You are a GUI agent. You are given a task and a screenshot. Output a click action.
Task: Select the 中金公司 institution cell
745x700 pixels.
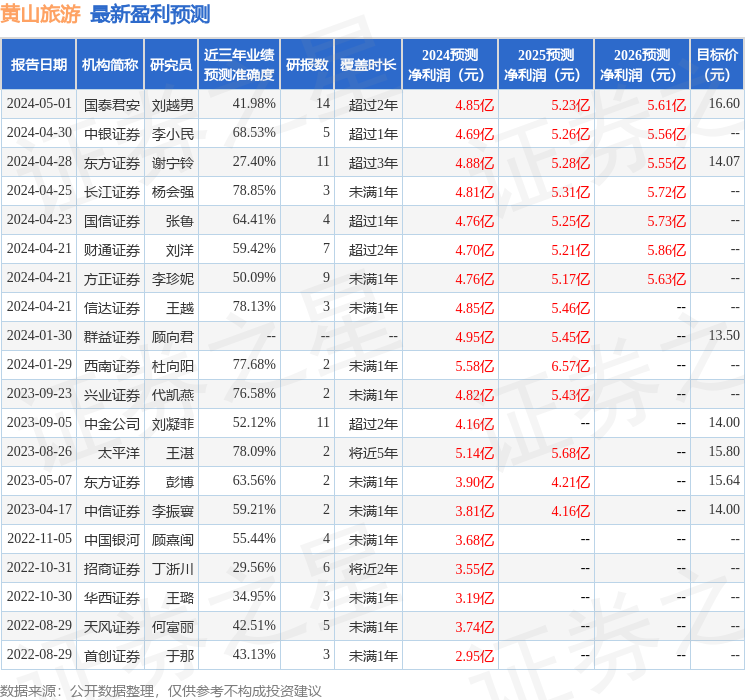pos(112,424)
